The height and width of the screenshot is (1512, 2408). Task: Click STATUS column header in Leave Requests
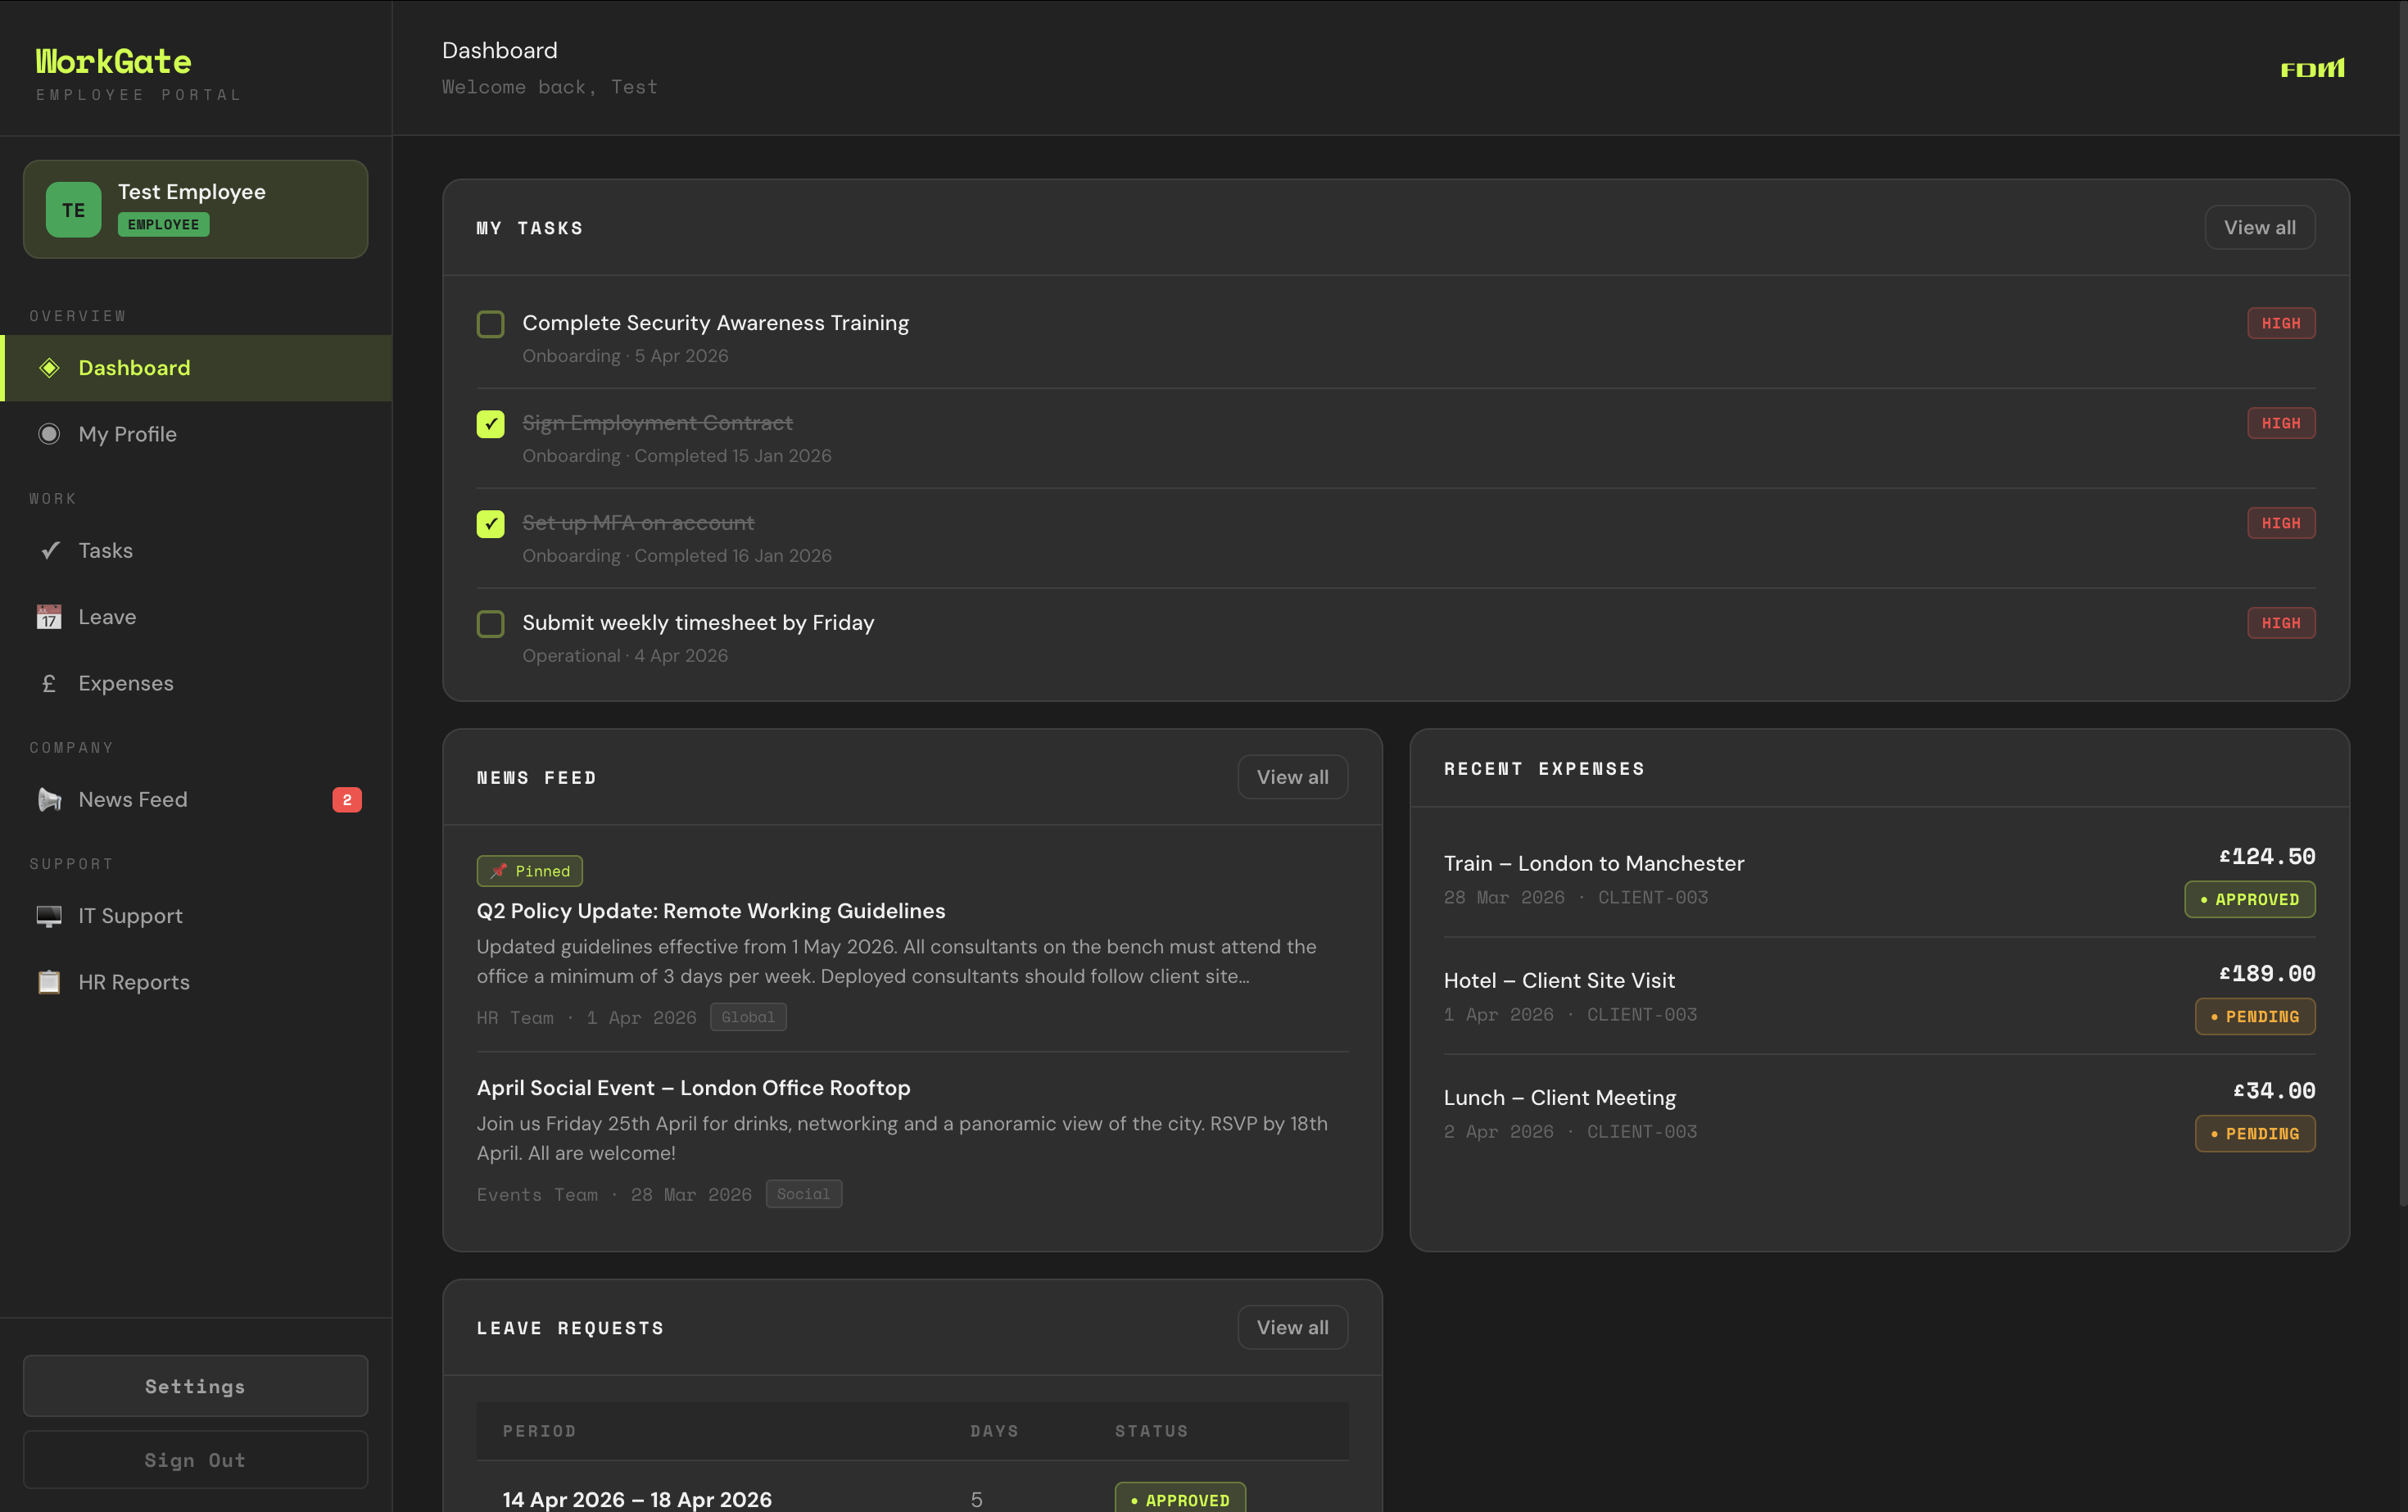point(1152,1431)
